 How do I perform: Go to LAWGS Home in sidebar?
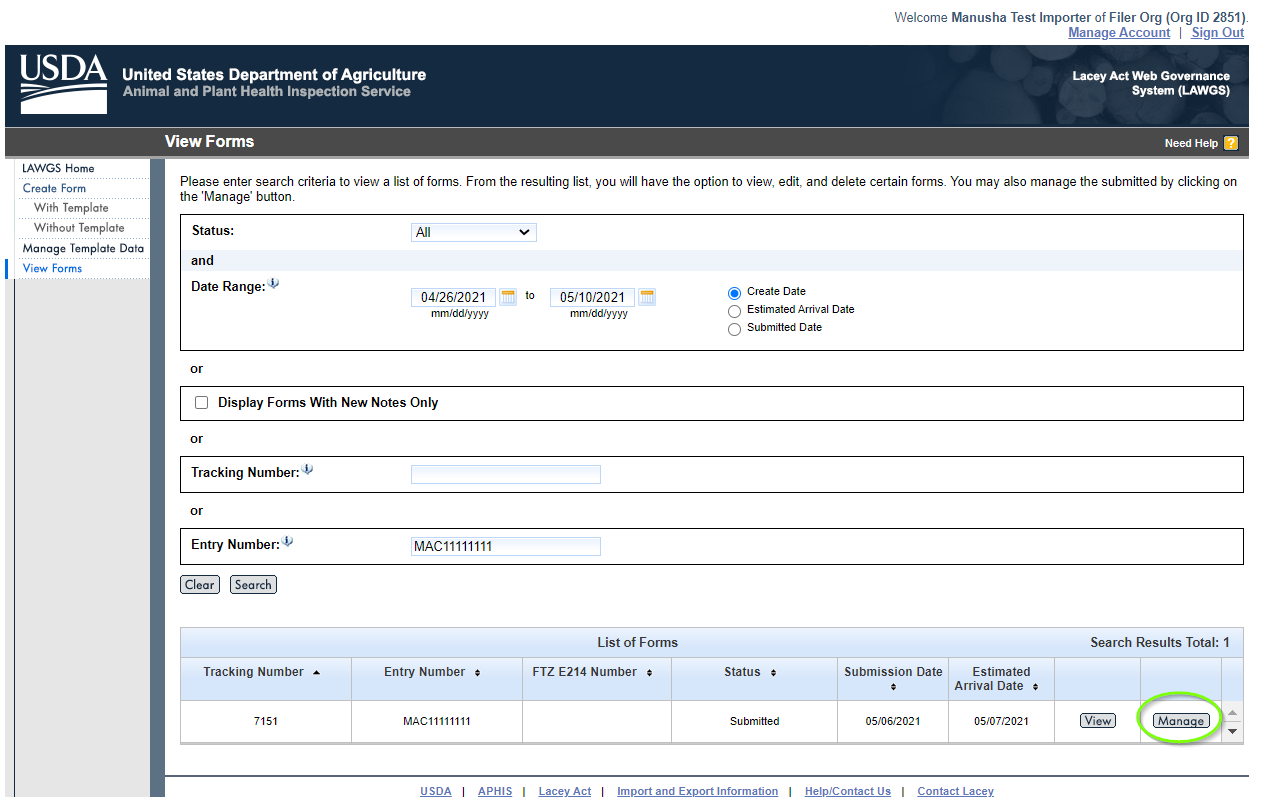click(58, 168)
